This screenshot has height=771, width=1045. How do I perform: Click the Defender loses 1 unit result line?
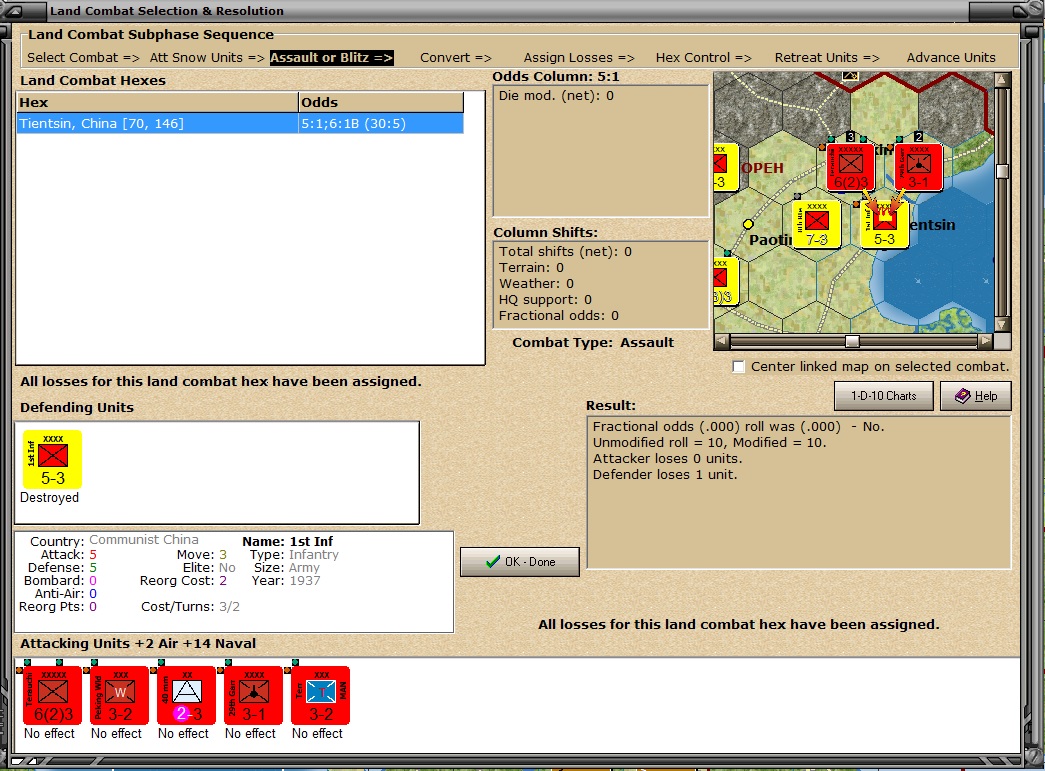click(665, 474)
